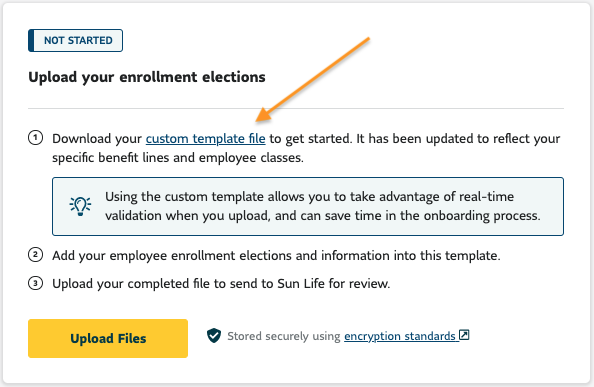Click the circled step 2 number
The image size is (594, 387).
[x=36, y=255]
